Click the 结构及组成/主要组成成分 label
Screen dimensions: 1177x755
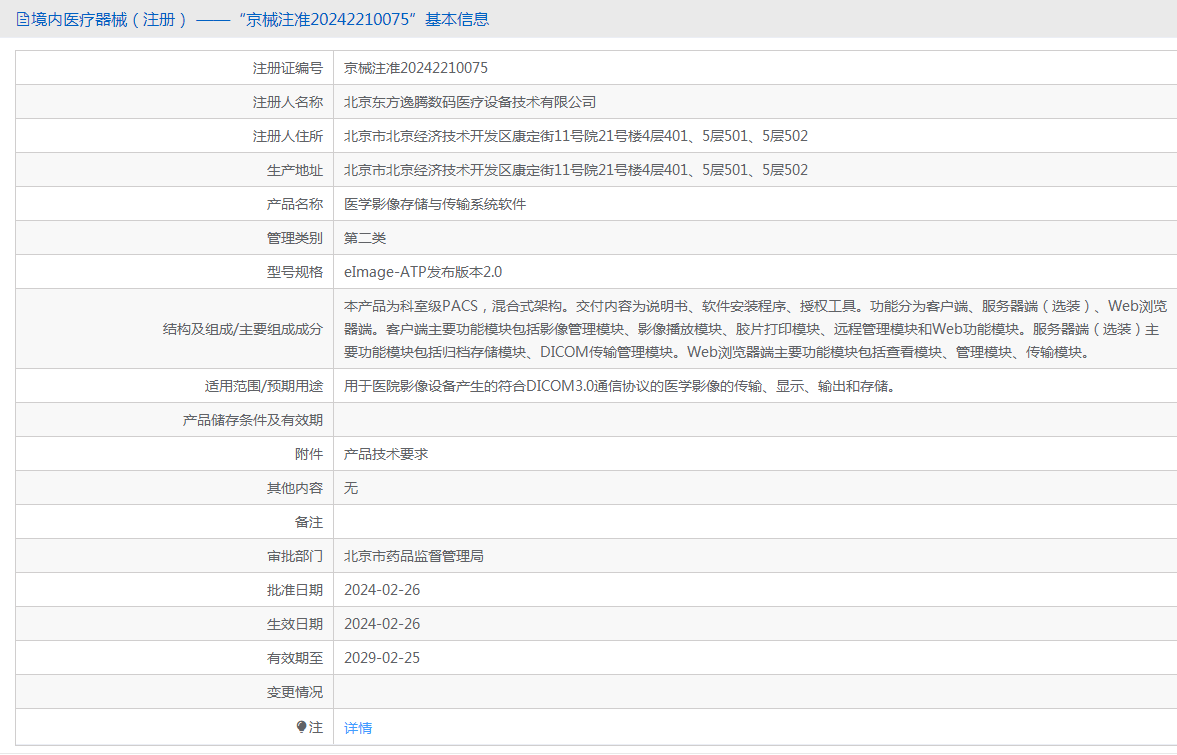242,329
